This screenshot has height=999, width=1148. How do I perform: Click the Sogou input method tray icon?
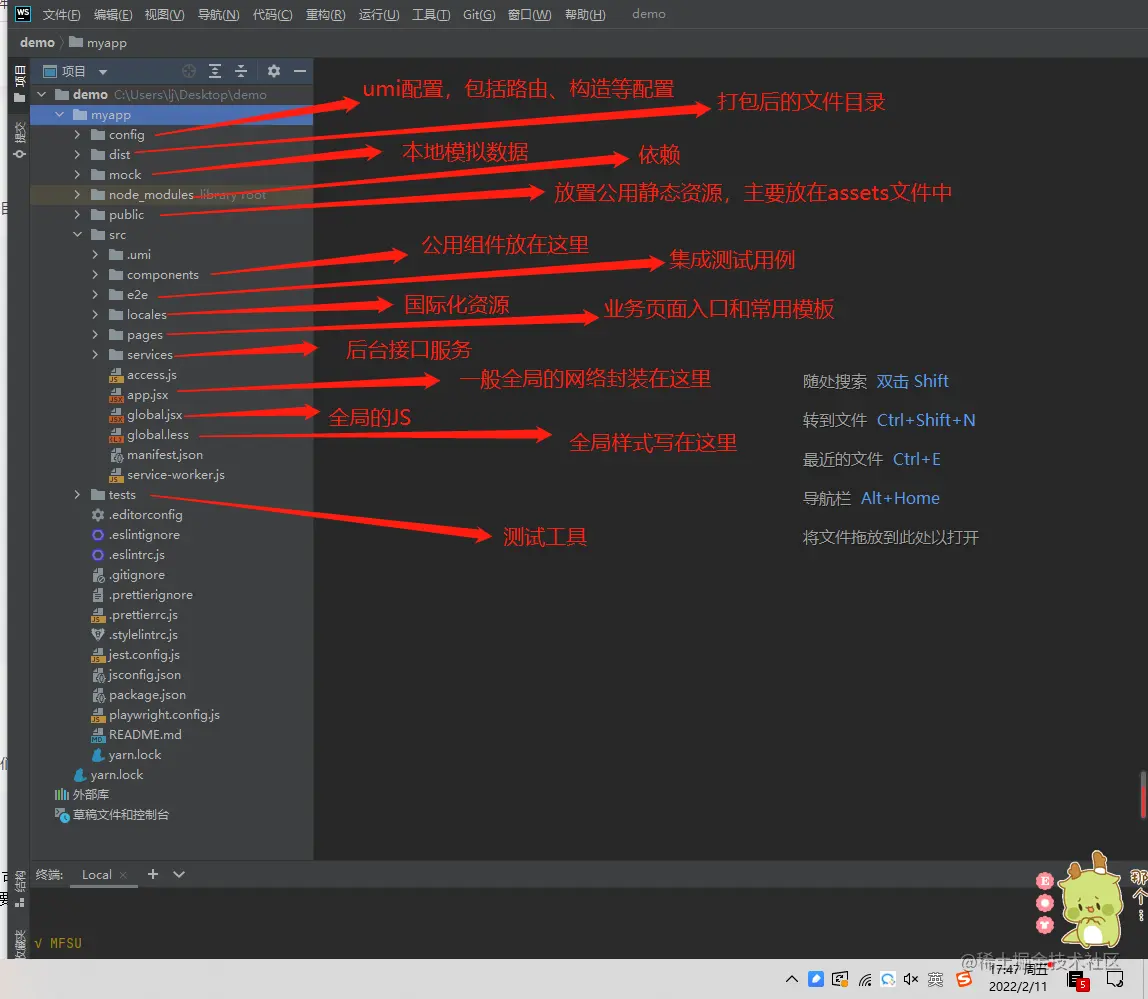964,979
